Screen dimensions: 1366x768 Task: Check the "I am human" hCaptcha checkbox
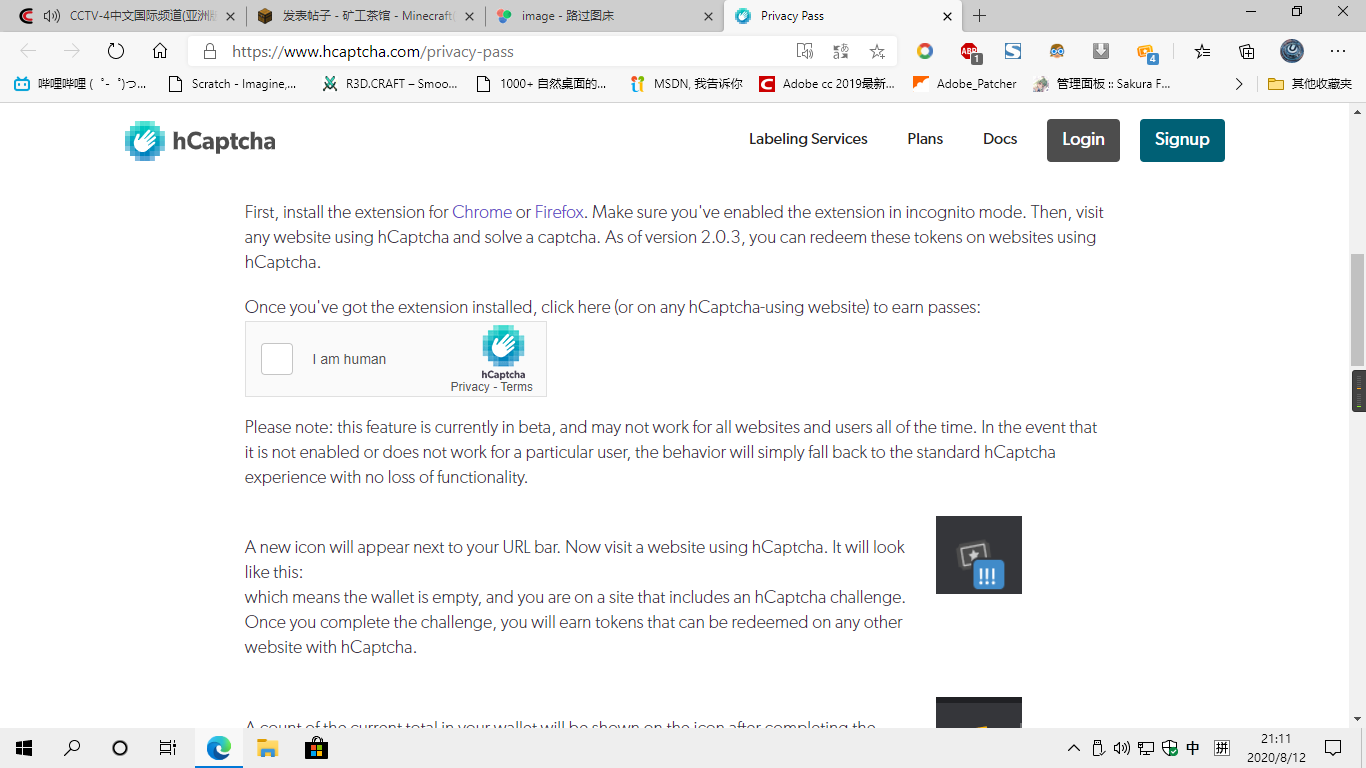277,359
